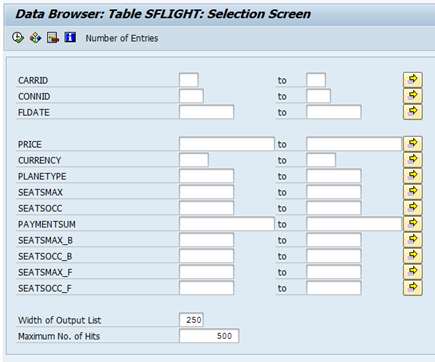Click the SEATSMAX lower value field
435x362 pixels.
click(x=206, y=192)
